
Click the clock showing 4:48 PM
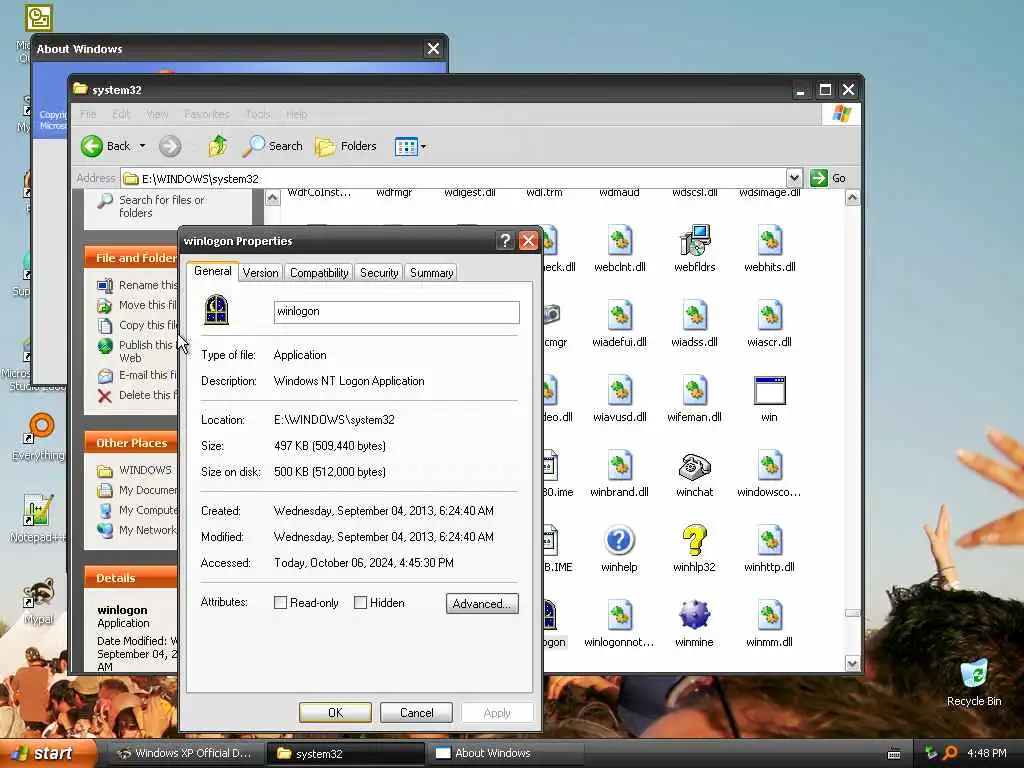(987, 754)
